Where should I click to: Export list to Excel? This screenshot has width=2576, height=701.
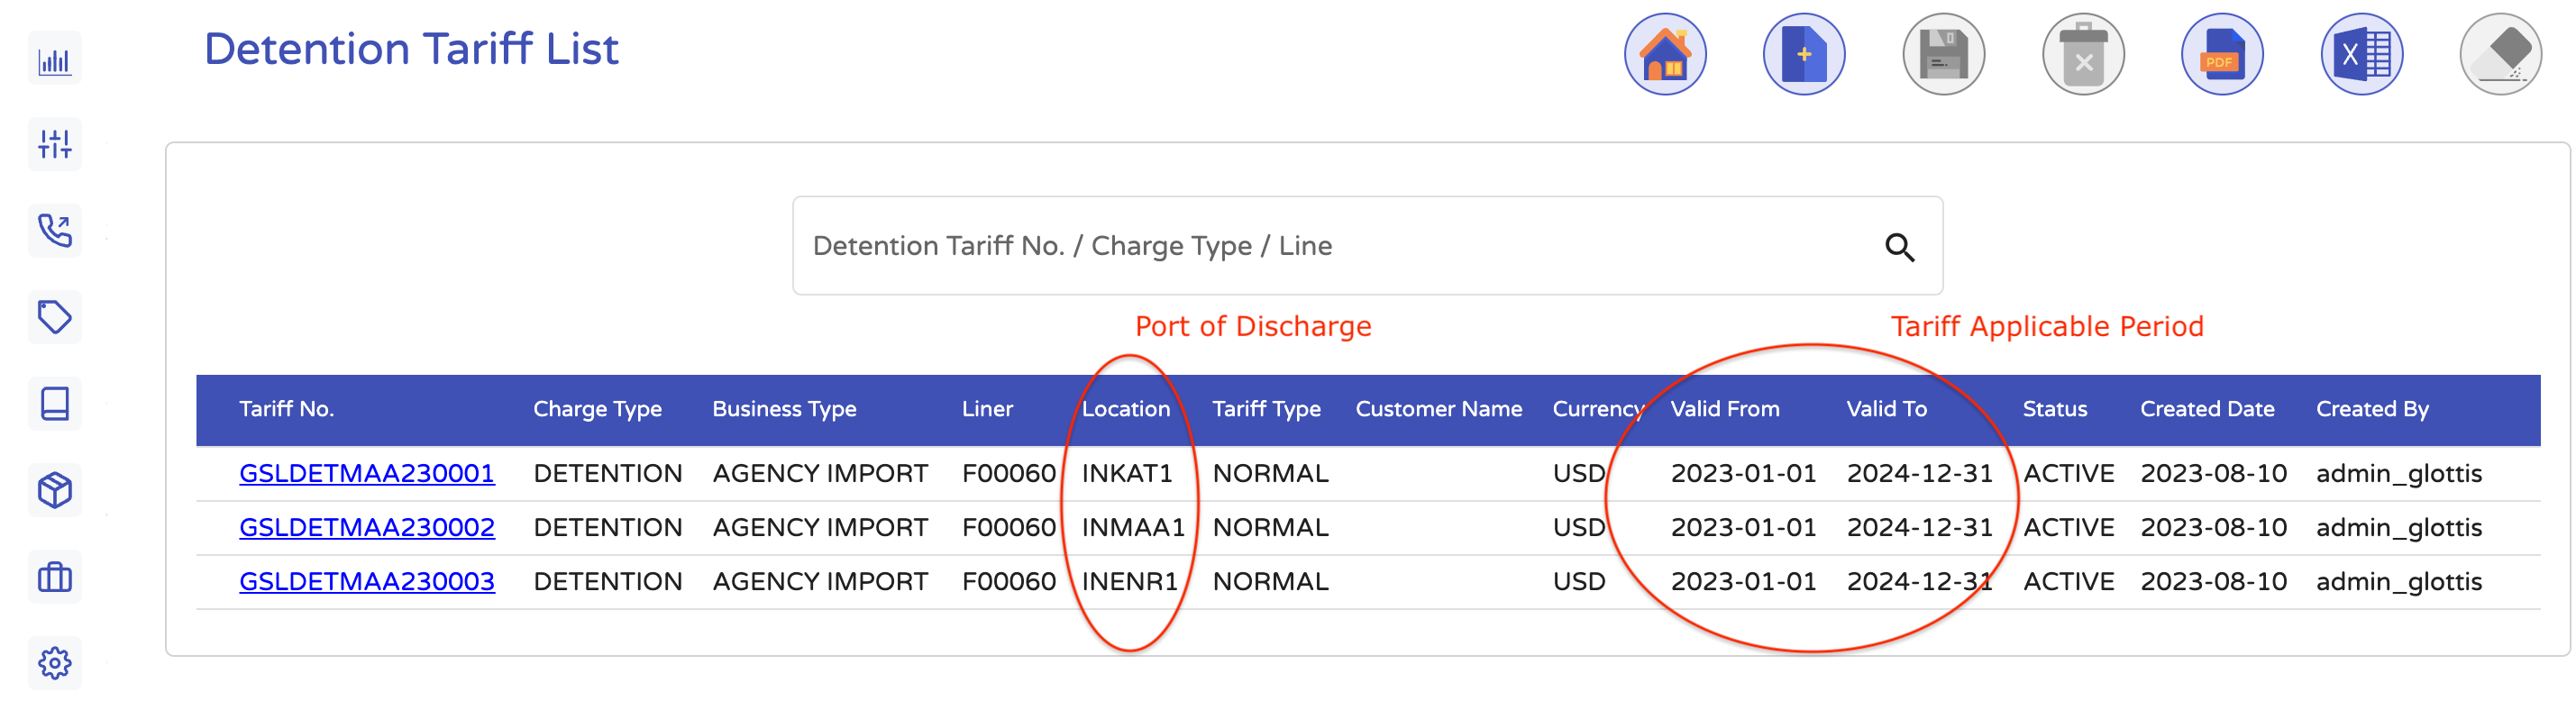pos(2361,54)
